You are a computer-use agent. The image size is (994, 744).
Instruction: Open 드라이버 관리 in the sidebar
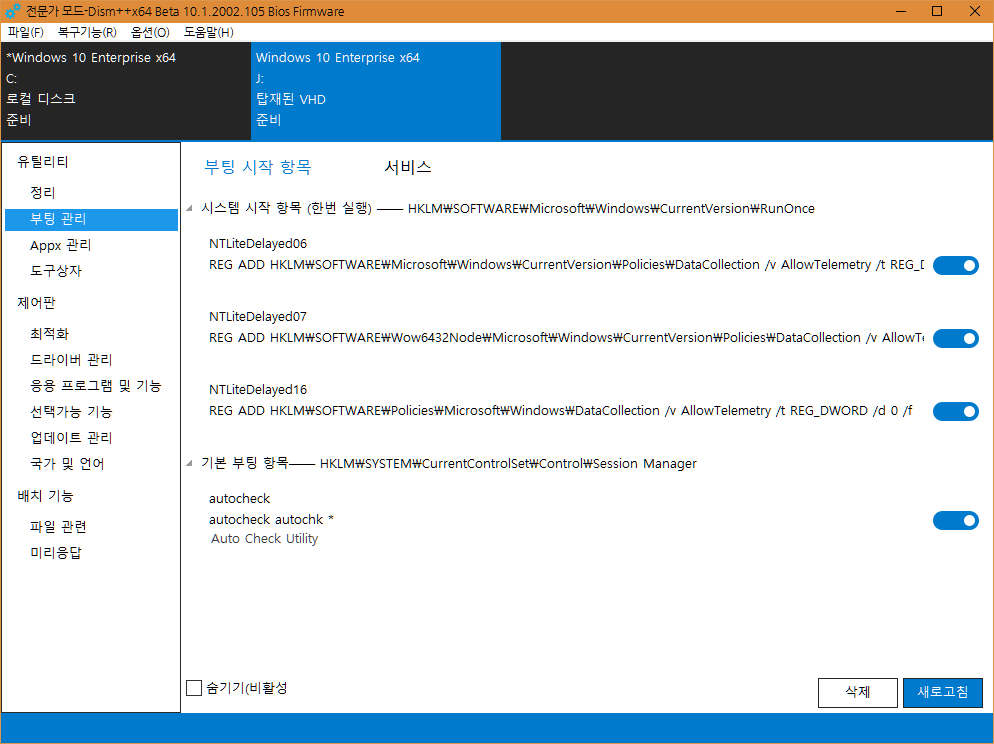(91, 360)
